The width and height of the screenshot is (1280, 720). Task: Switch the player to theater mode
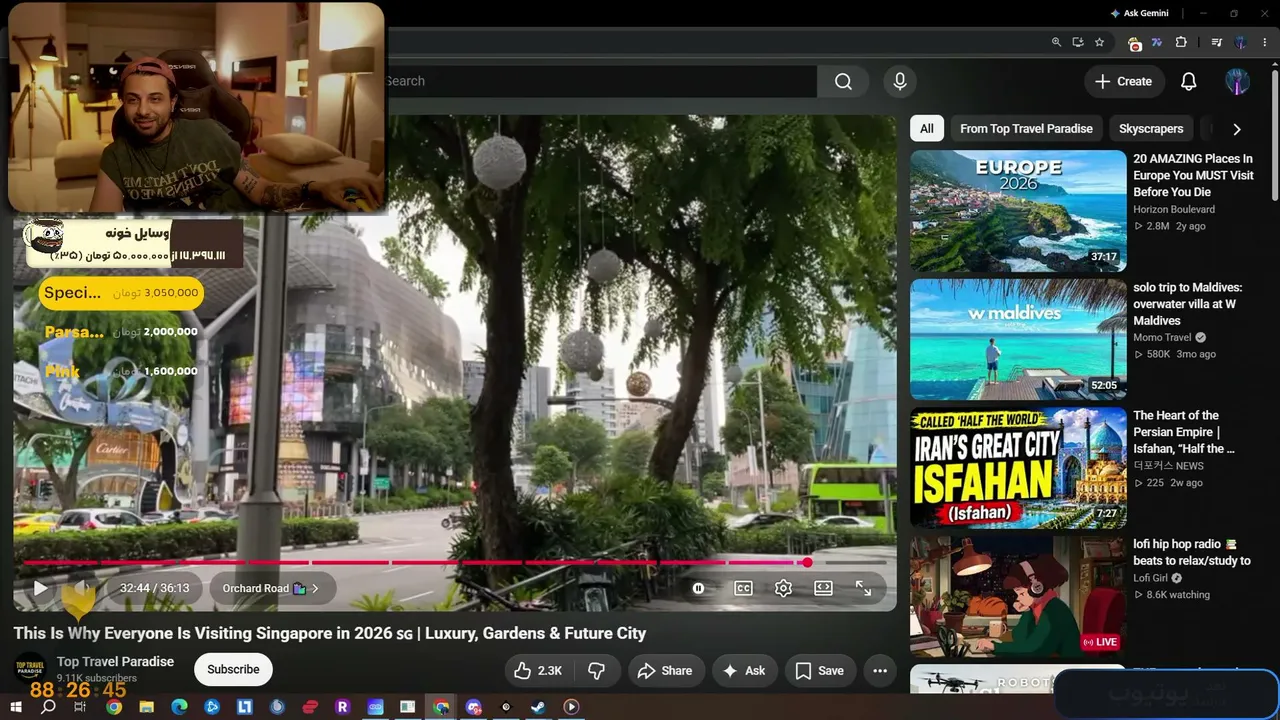(x=823, y=588)
